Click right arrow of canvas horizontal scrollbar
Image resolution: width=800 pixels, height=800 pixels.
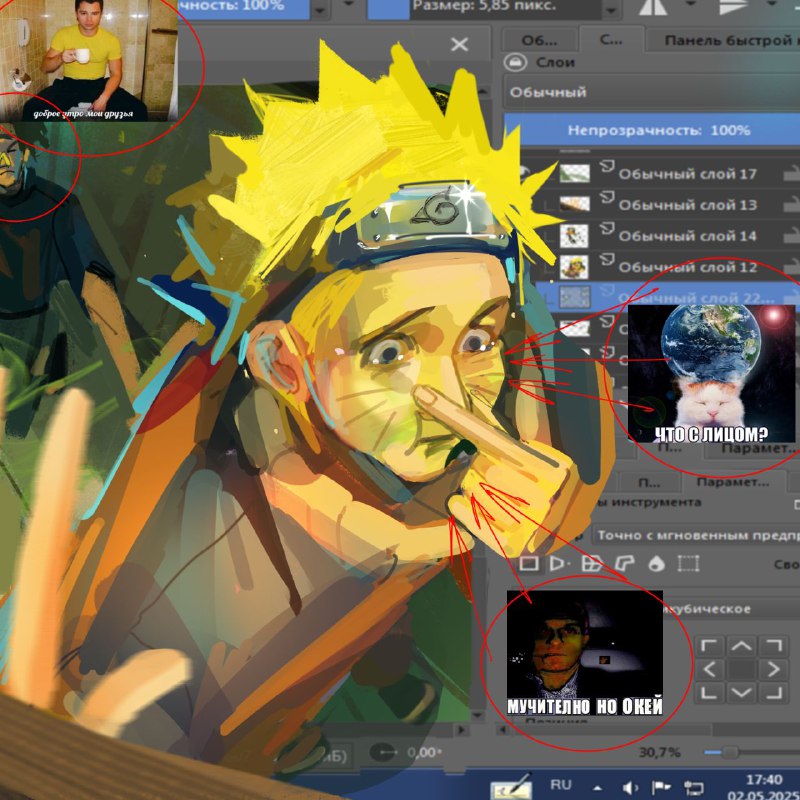(461, 730)
